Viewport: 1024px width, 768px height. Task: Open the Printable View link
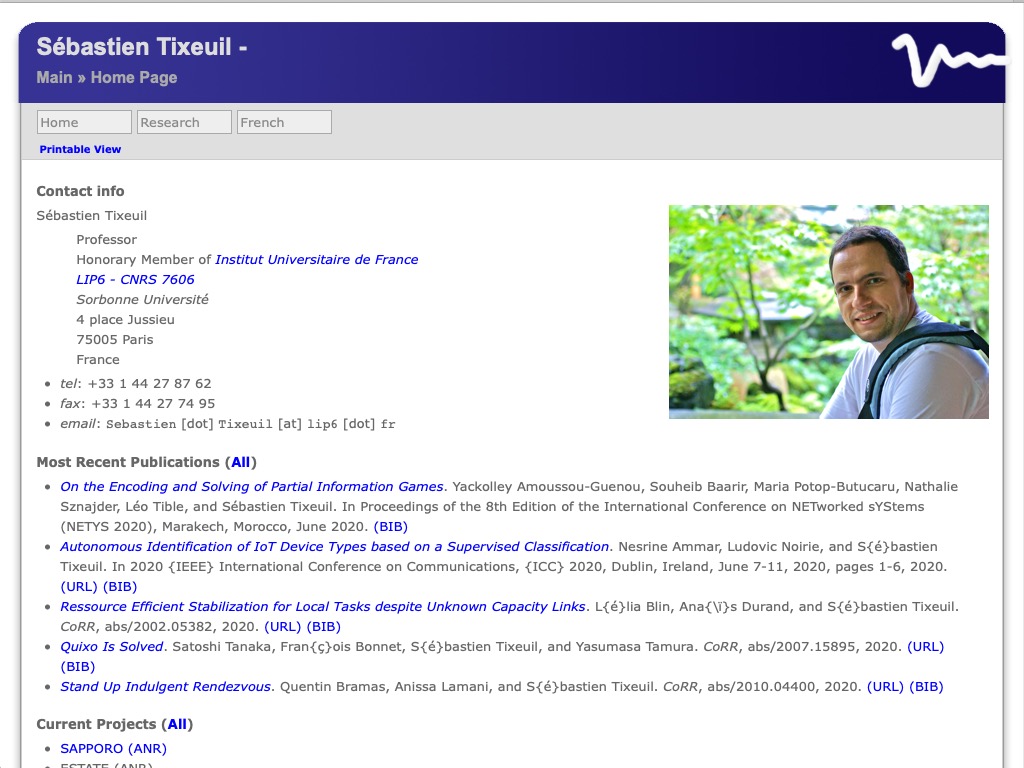point(80,149)
